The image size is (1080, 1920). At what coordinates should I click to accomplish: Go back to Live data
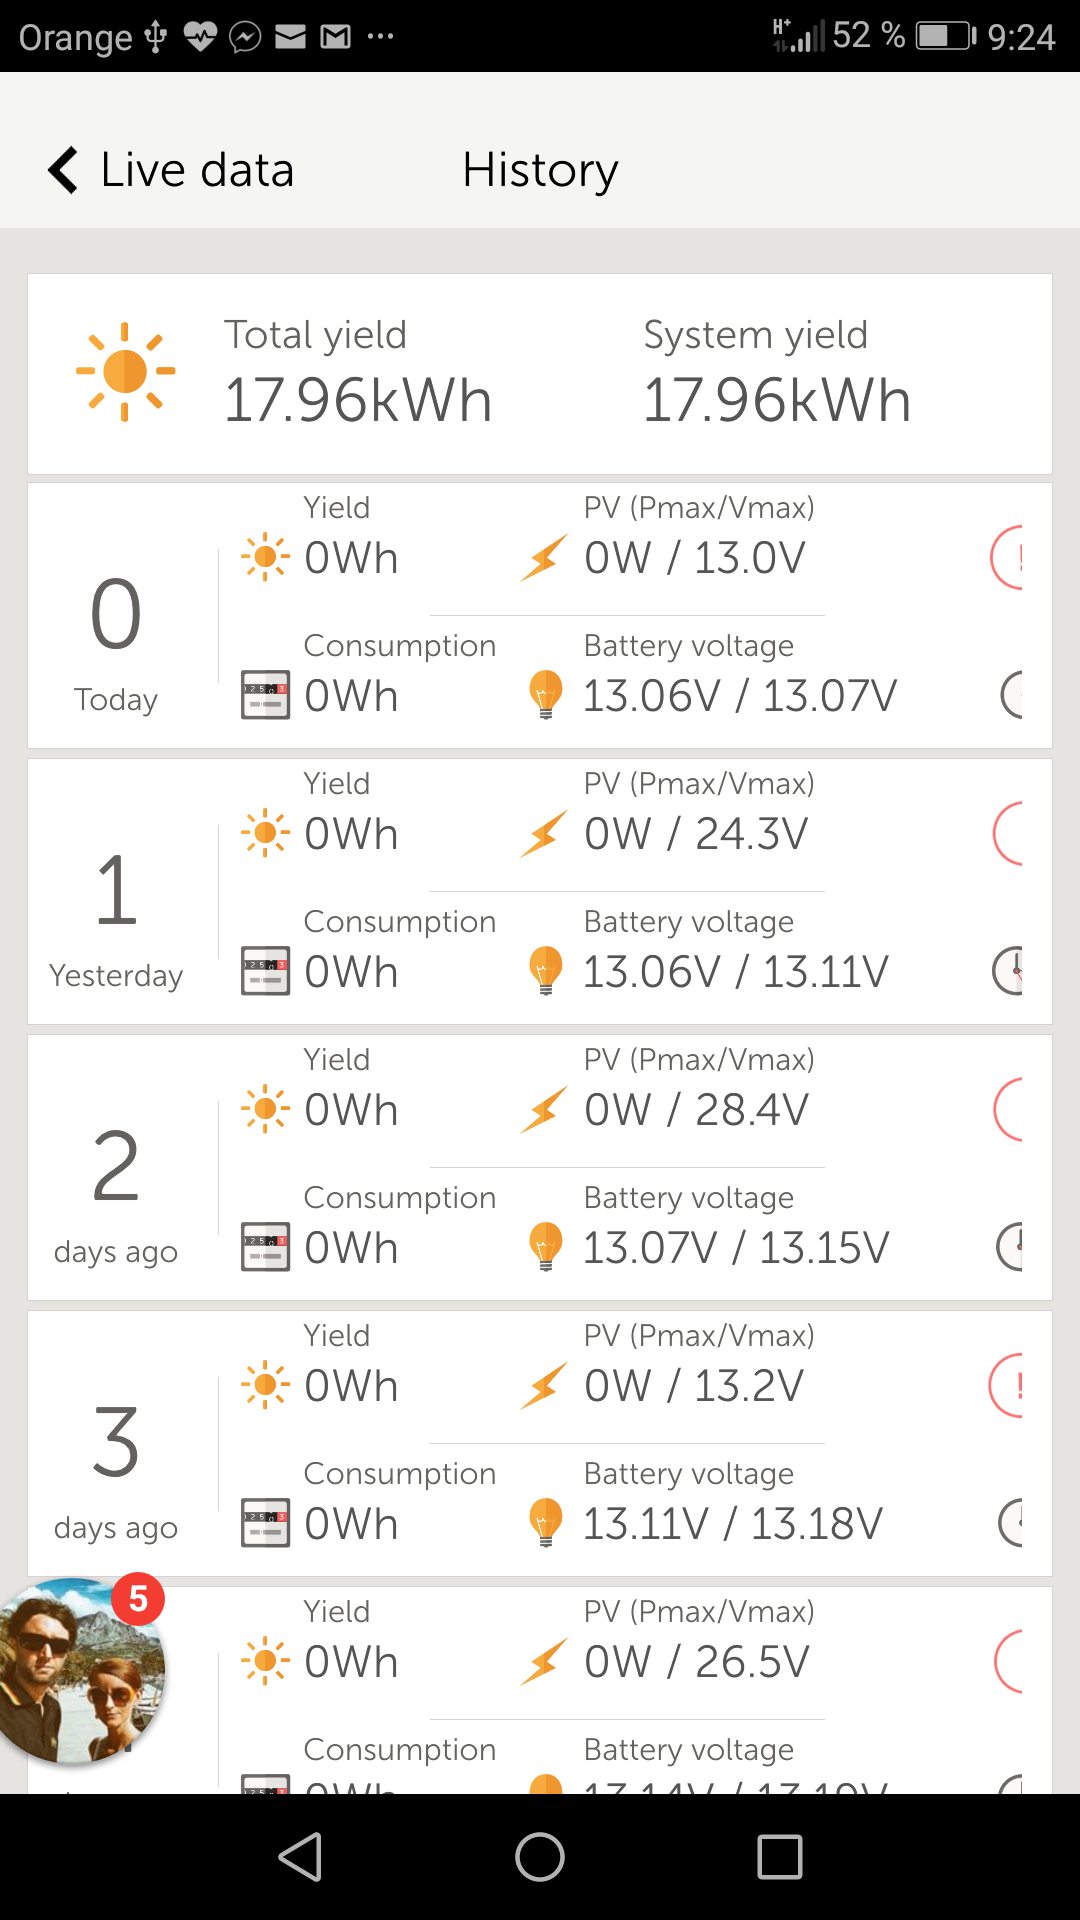[x=197, y=170]
